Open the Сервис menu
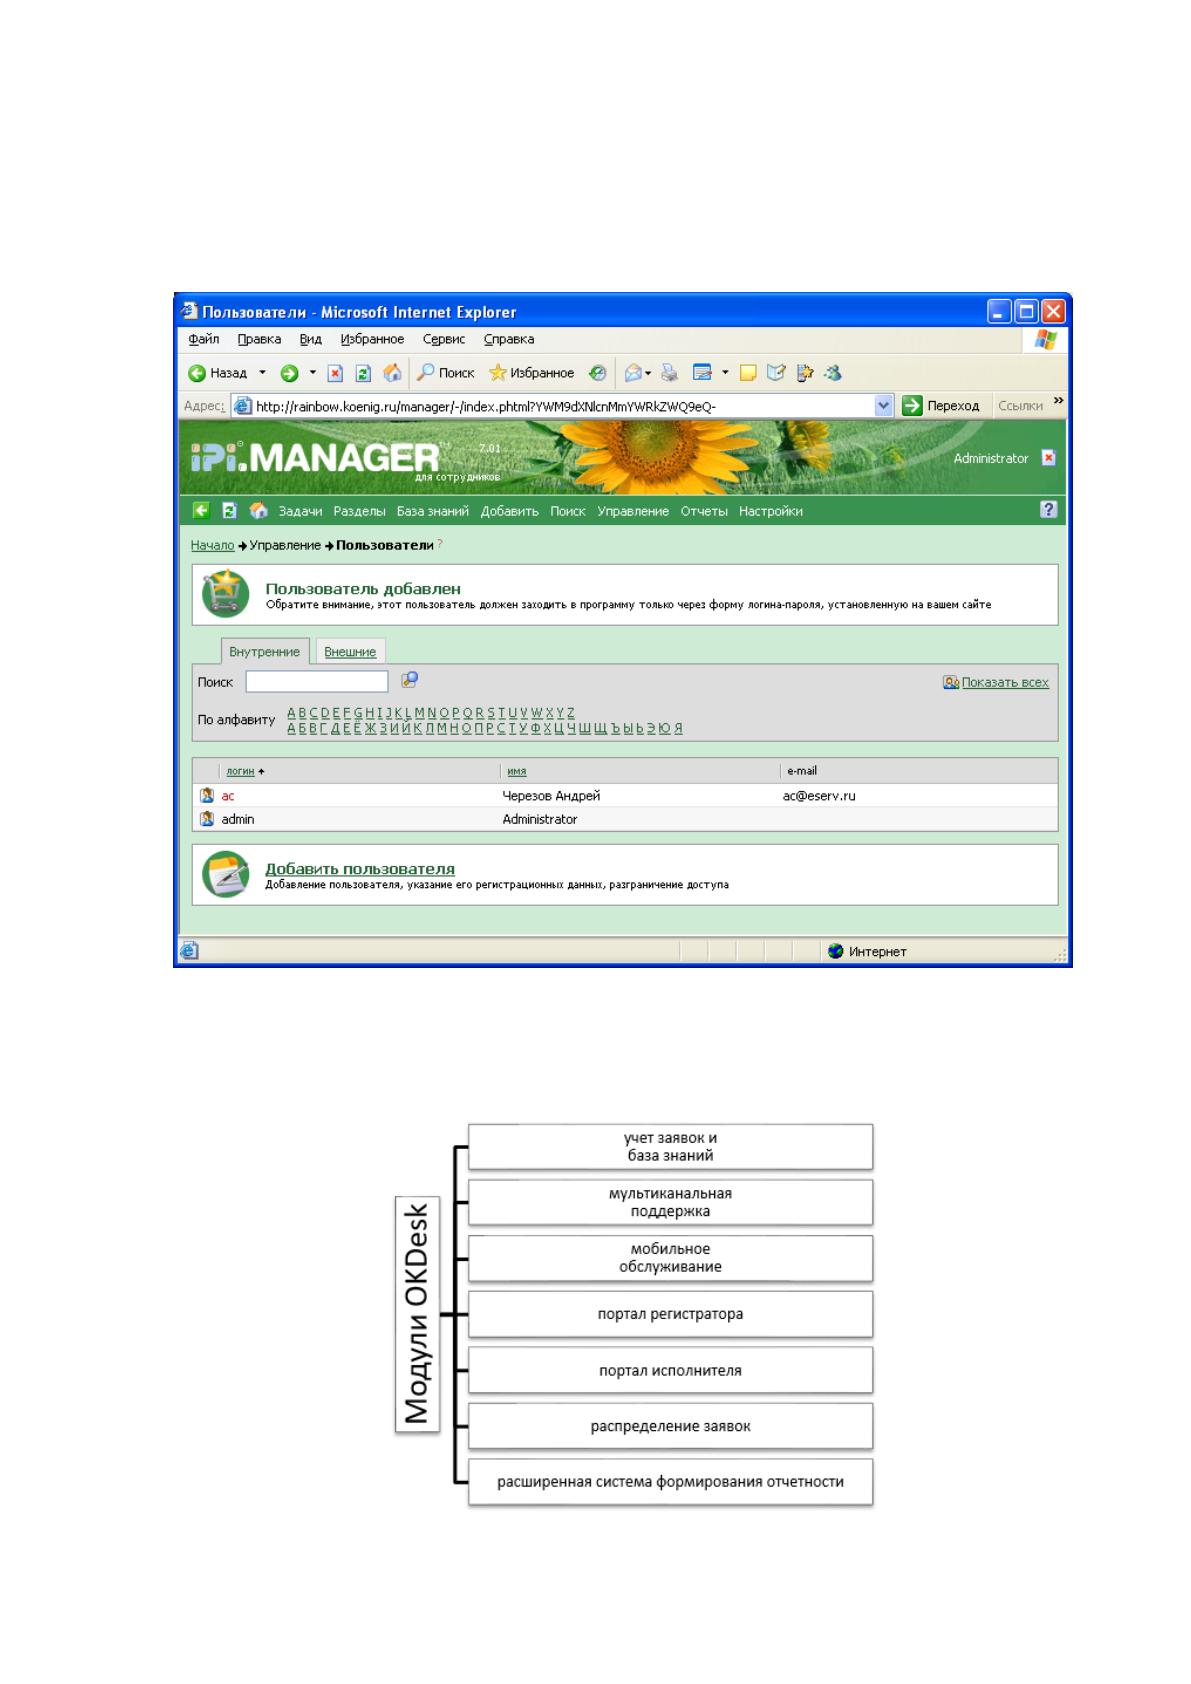 [x=443, y=339]
